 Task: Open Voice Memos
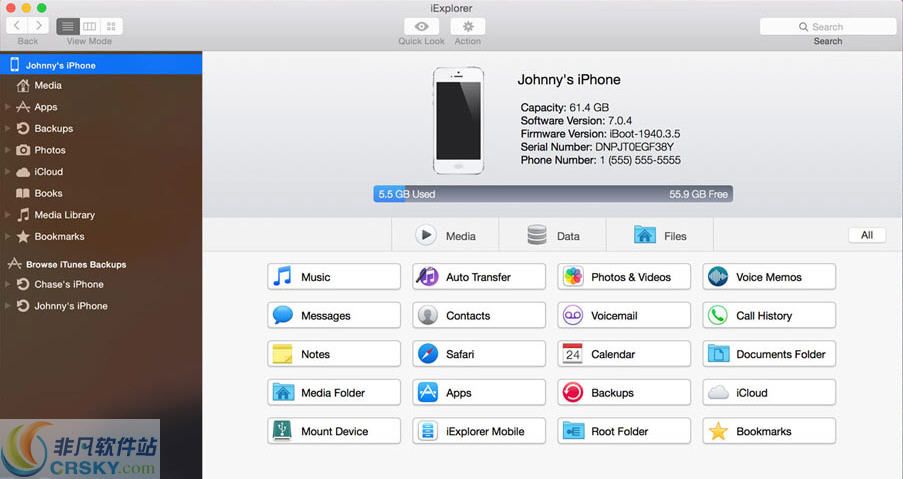tap(769, 277)
